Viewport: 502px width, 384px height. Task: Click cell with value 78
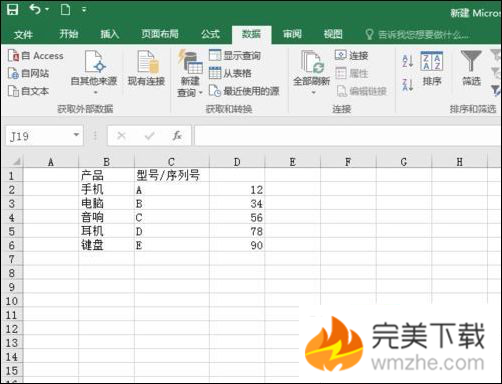coord(237,231)
